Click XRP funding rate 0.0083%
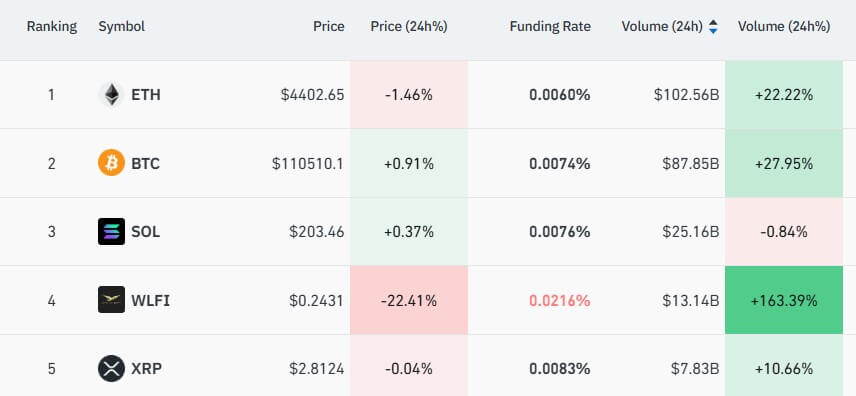Viewport: 856px width, 396px height. click(560, 369)
